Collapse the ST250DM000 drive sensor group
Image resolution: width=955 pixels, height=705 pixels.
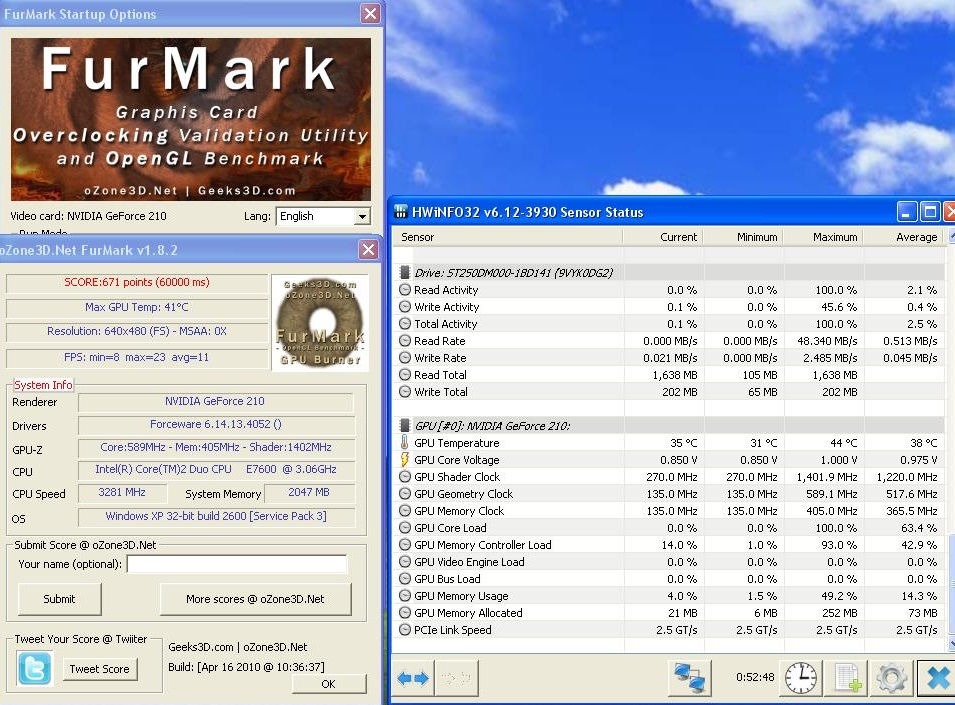(404, 272)
